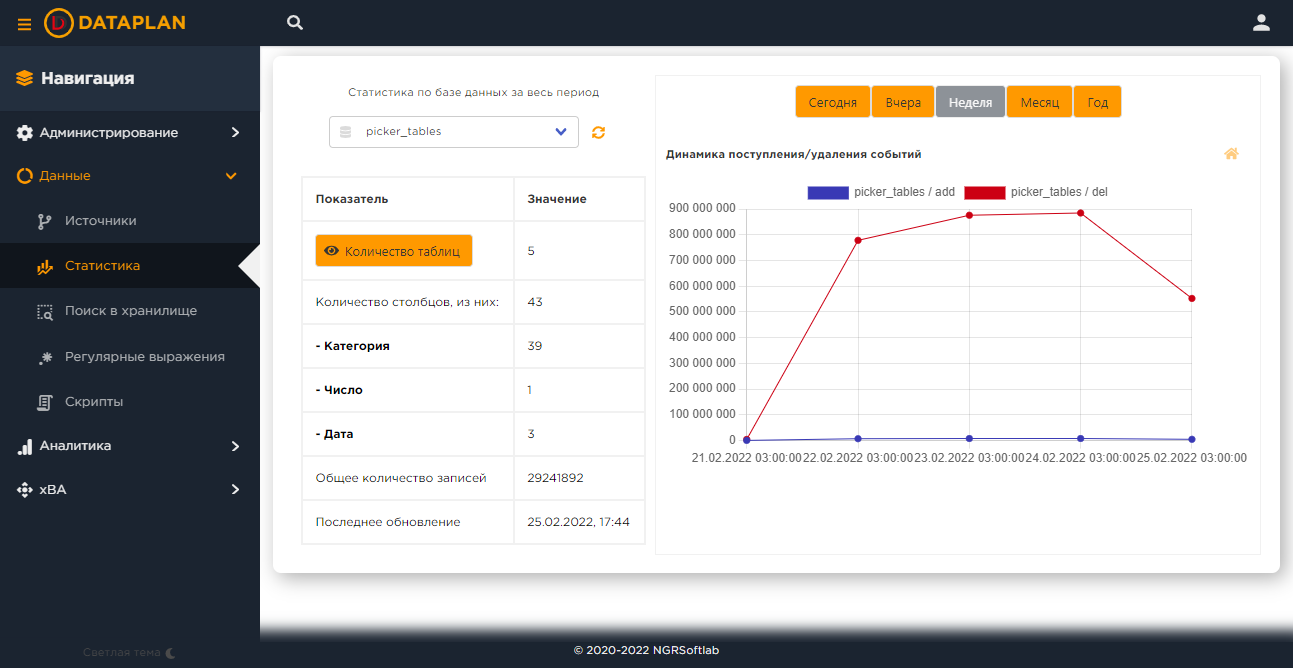Click Количество таблиц button

394,251
